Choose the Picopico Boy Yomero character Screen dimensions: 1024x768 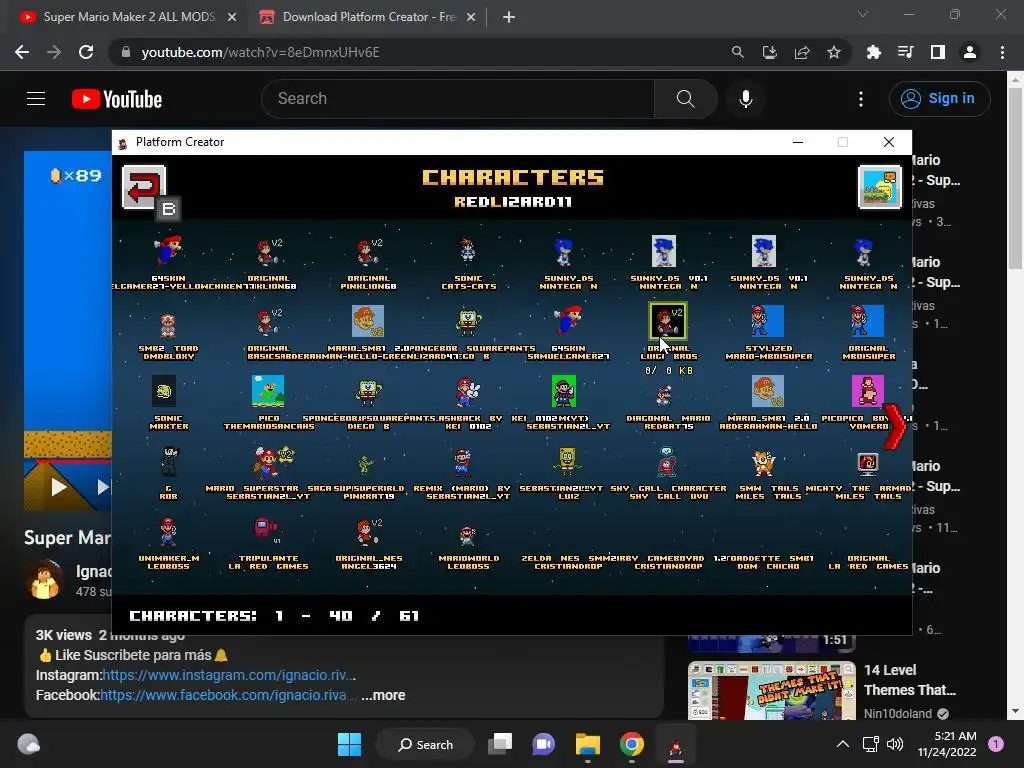pos(867,391)
